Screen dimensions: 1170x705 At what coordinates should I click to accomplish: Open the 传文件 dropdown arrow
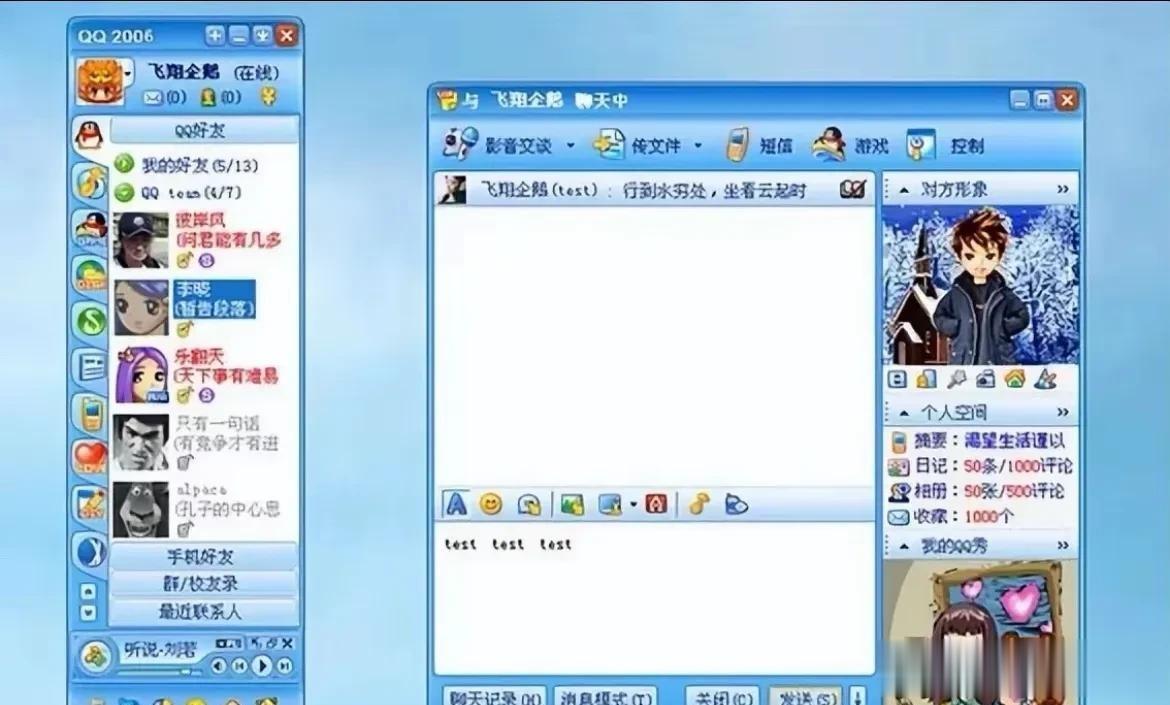(698, 145)
